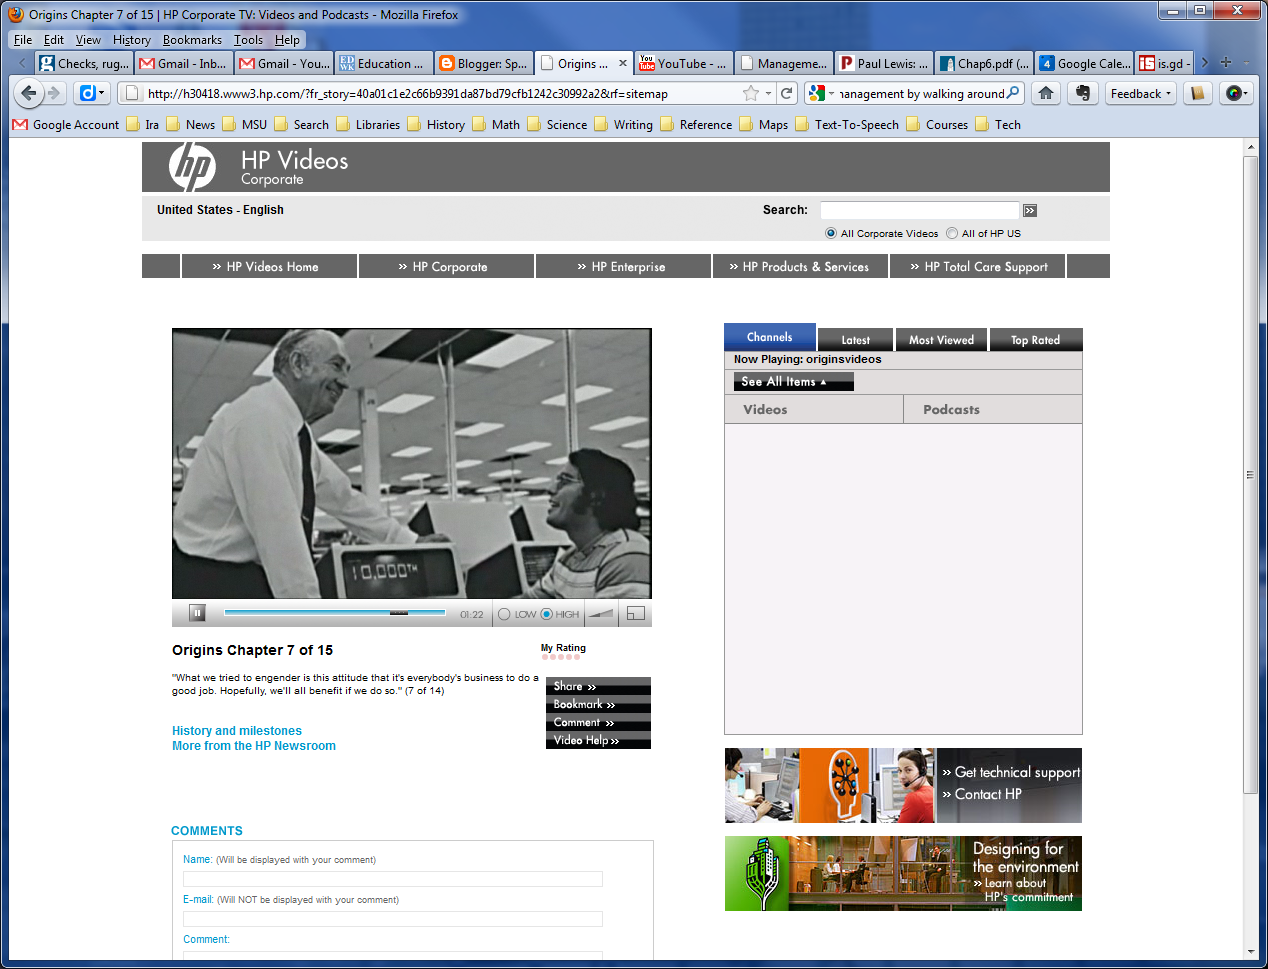Go back with the Firefox back arrow
The height and width of the screenshot is (969, 1268).
coord(29,93)
